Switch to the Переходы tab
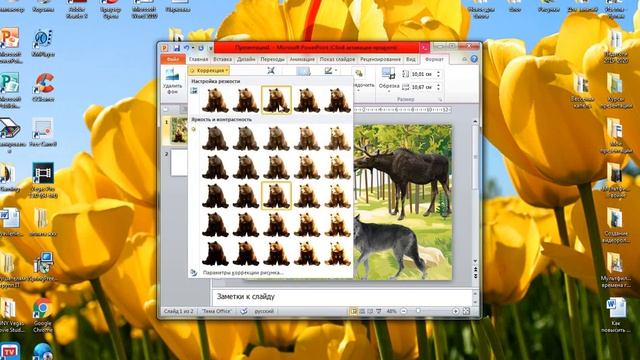This screenshot has height=360, width=640. [272, 60]
